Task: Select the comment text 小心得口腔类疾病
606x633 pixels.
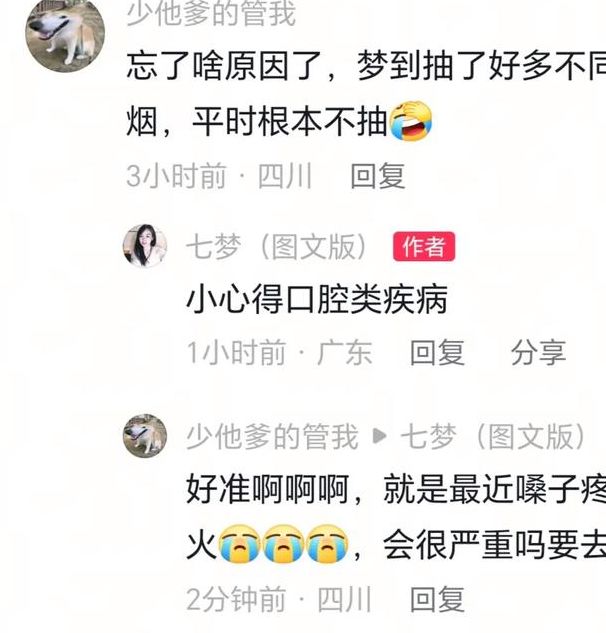Action: pyautogui.click(x=317, y=299)
